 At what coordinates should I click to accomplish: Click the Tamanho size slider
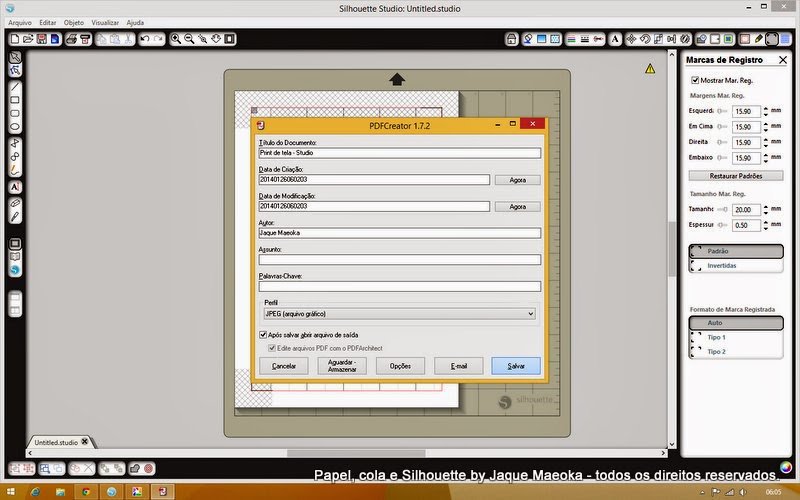tap(722, 210)
